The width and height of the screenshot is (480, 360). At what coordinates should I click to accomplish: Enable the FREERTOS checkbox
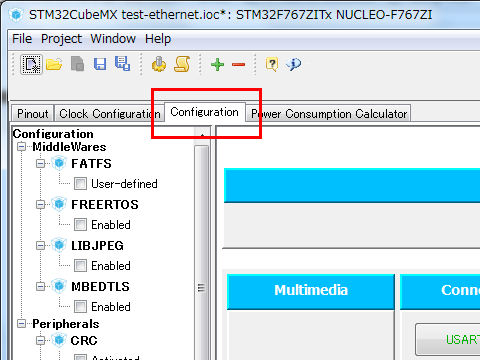pyautogui.click(x=80, y=225)
